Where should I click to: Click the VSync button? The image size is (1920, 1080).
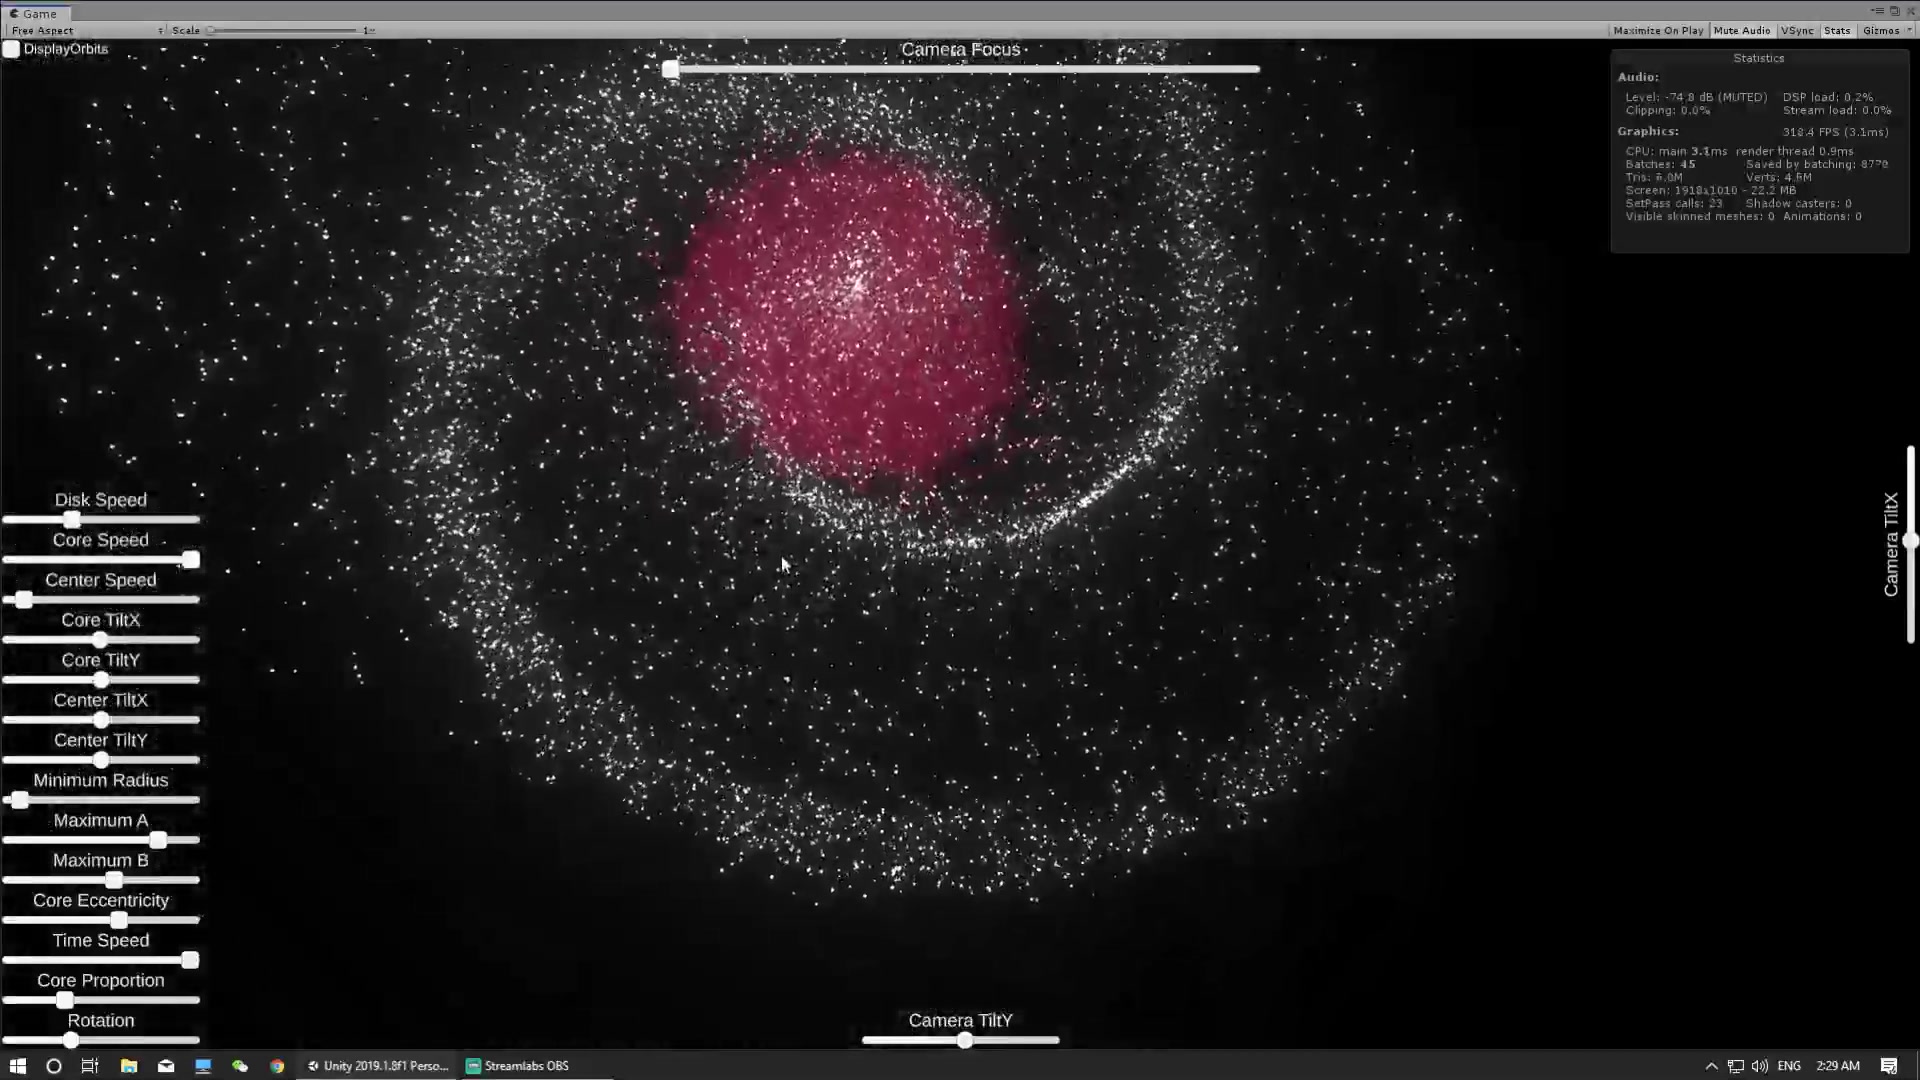click(x=1797, y=31)
